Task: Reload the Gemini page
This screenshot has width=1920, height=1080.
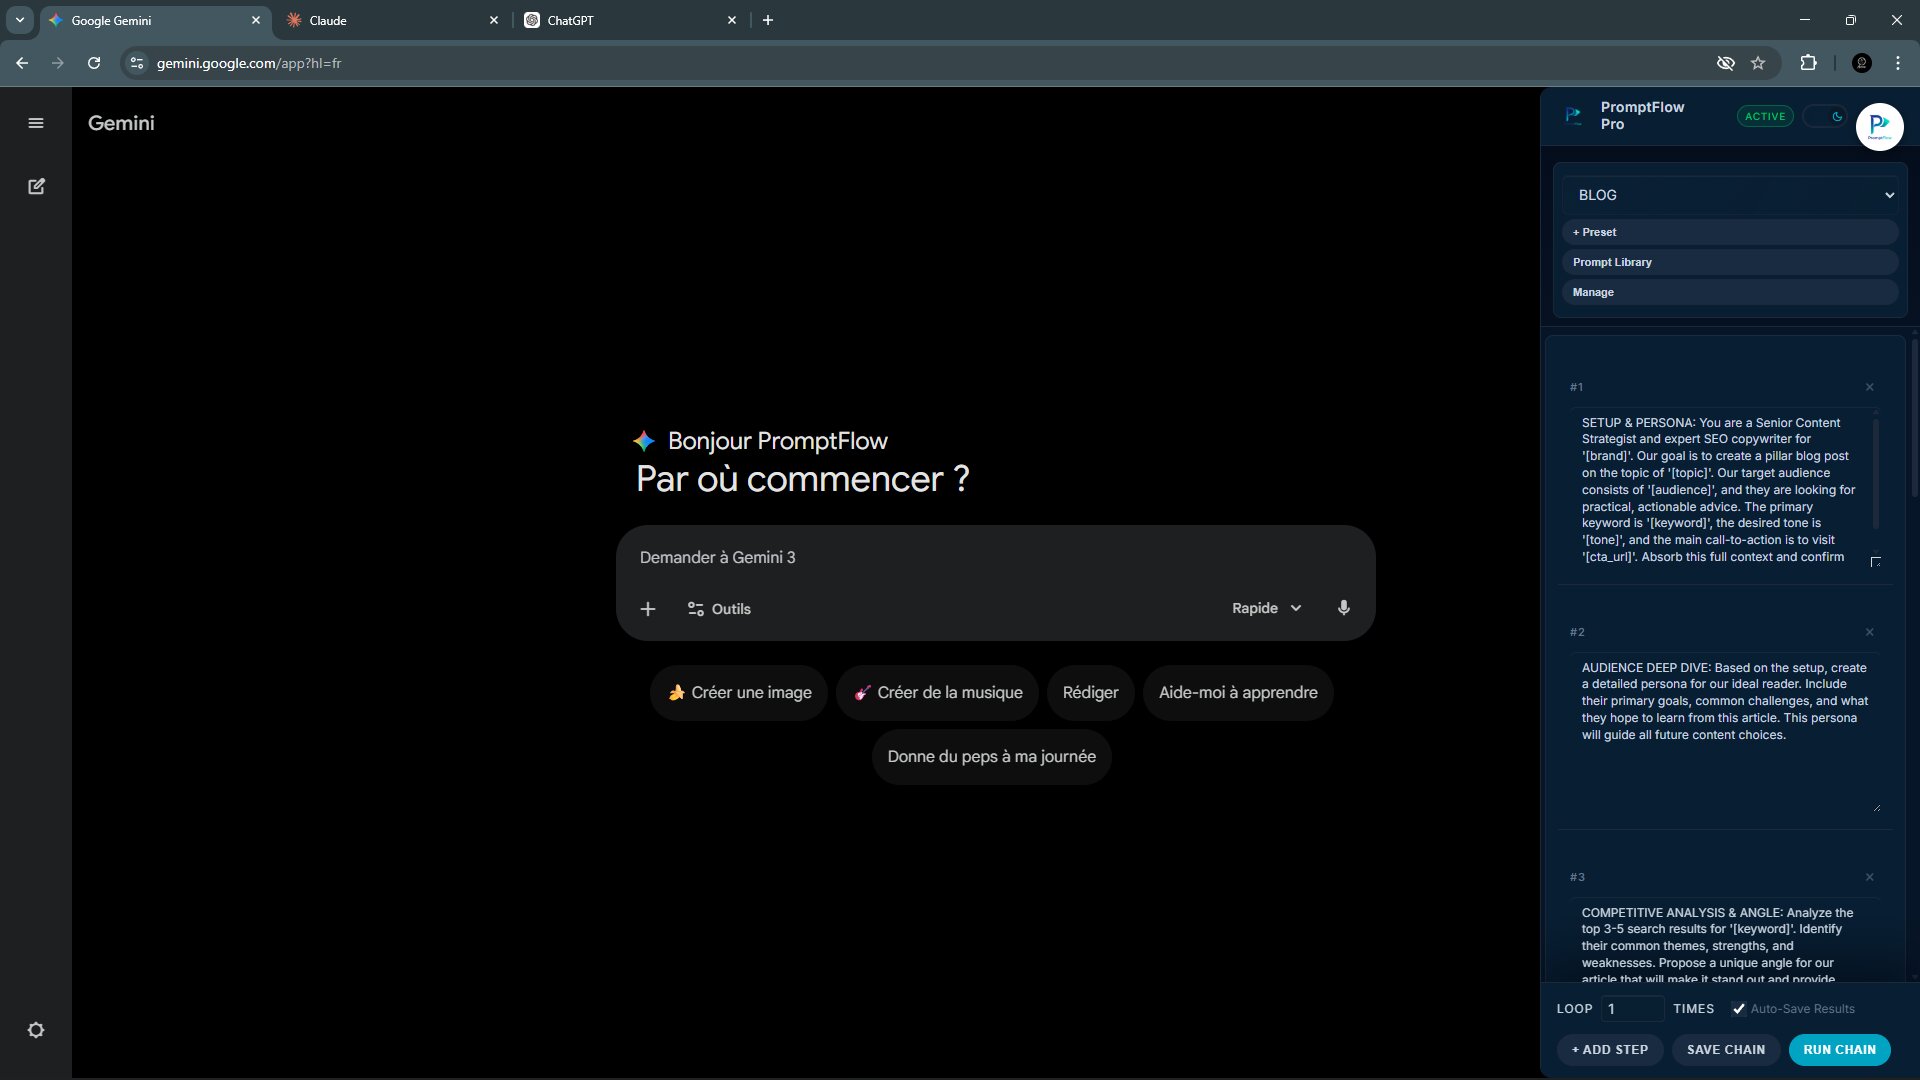Action: pyautogui.click(x=94, y=63)
